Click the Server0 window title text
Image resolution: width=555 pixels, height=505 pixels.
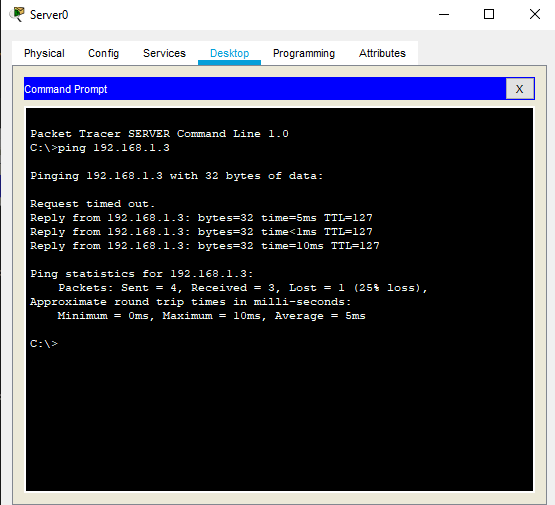click(x=49, y=15)
